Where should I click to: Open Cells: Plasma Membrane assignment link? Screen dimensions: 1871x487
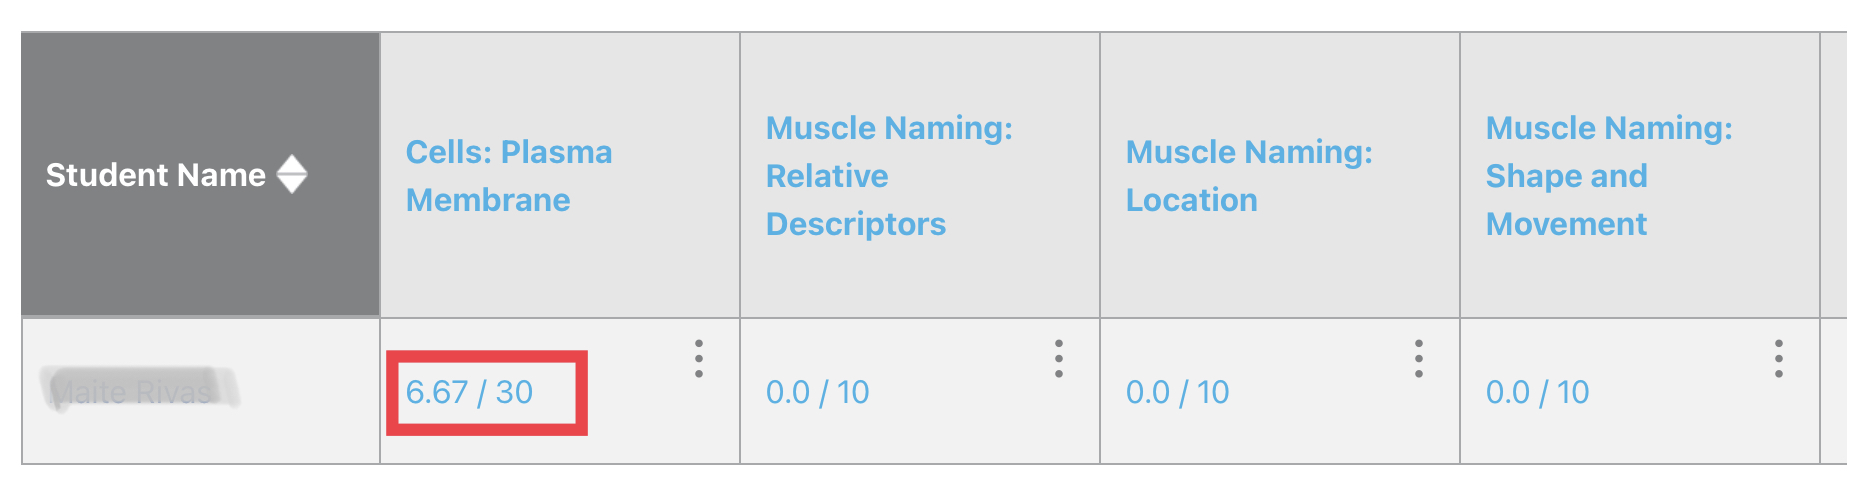coord(509,176)
